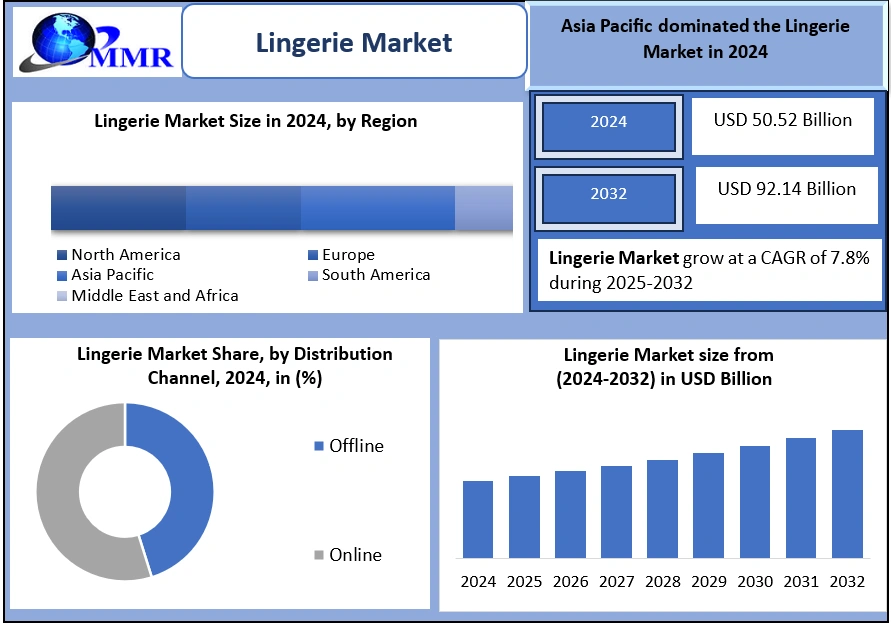Click the Offline legend marker
This screenshot has width=891, height=627.
[319, 447]
